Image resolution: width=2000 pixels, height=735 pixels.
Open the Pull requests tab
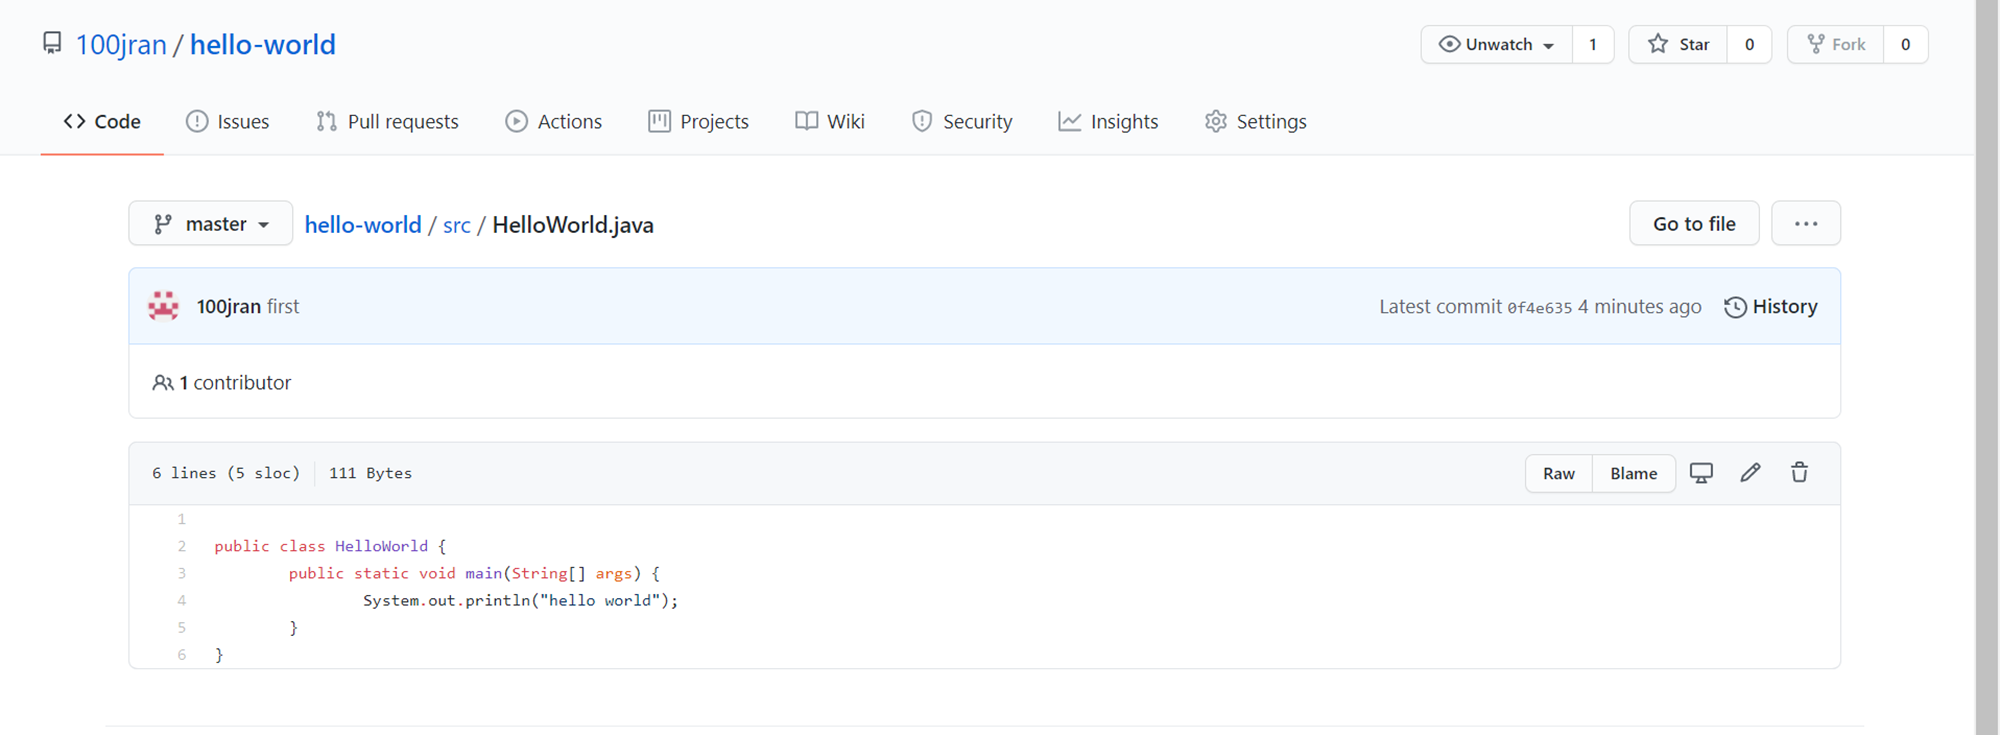387,121
